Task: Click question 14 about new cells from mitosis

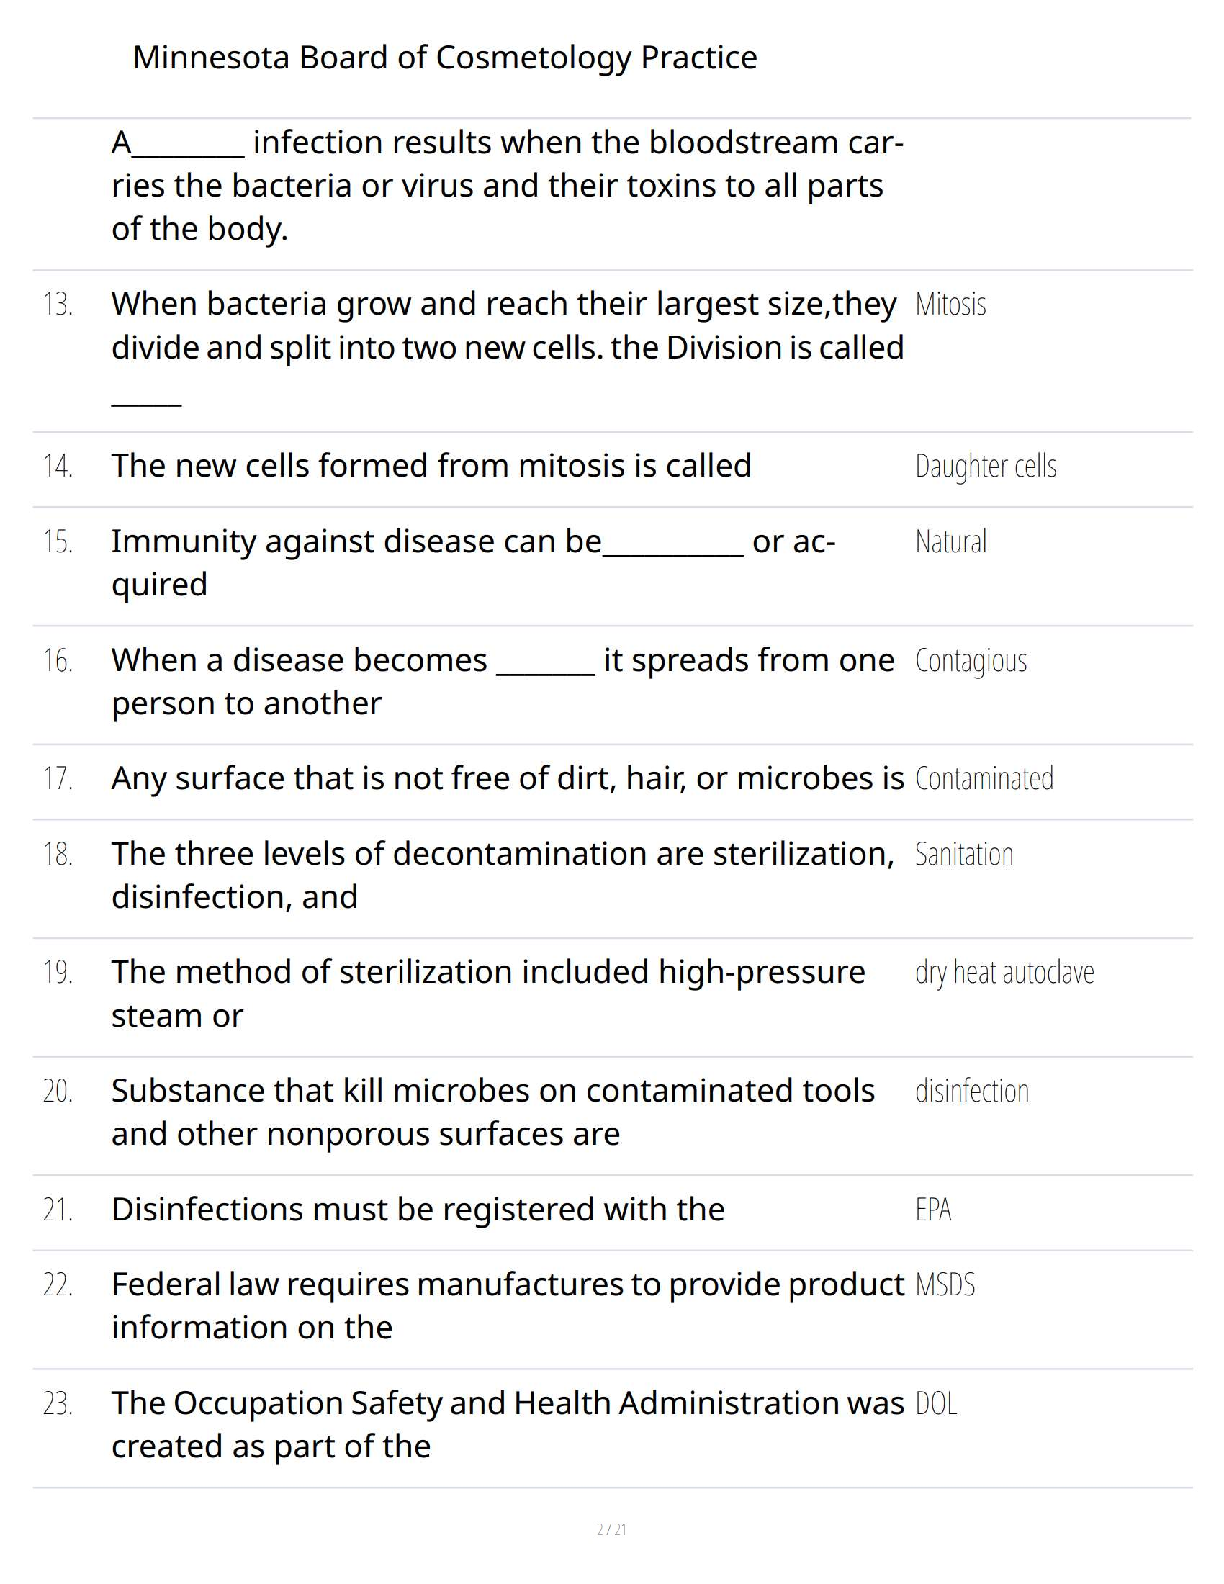Action: tap(431, 466)
